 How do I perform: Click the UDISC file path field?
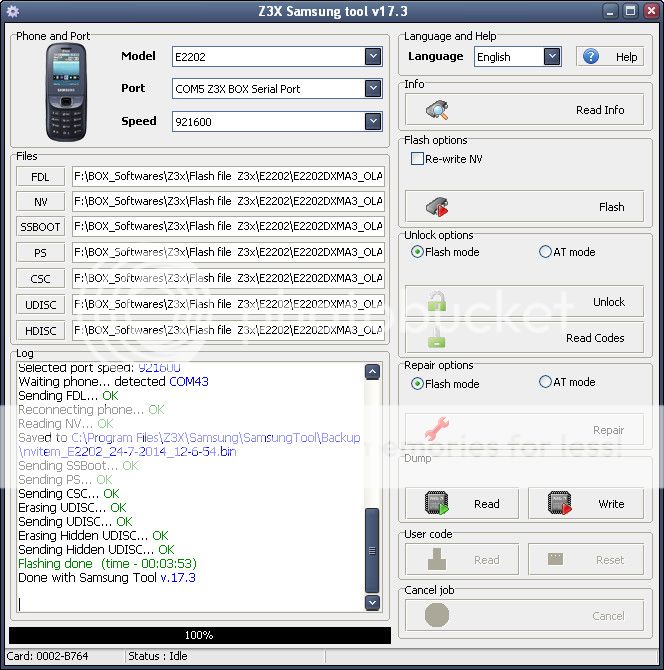[x=228, y=305]
